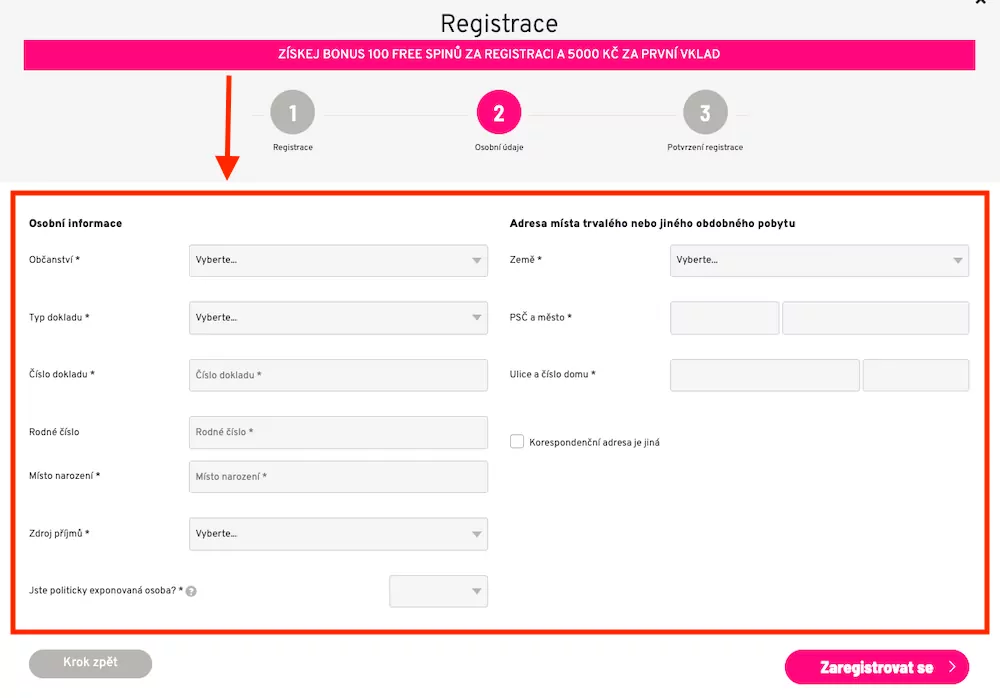Click step 3 Potvrzení registrace circle
This screenshot has height=698, width=1000.
pos(706,112)
